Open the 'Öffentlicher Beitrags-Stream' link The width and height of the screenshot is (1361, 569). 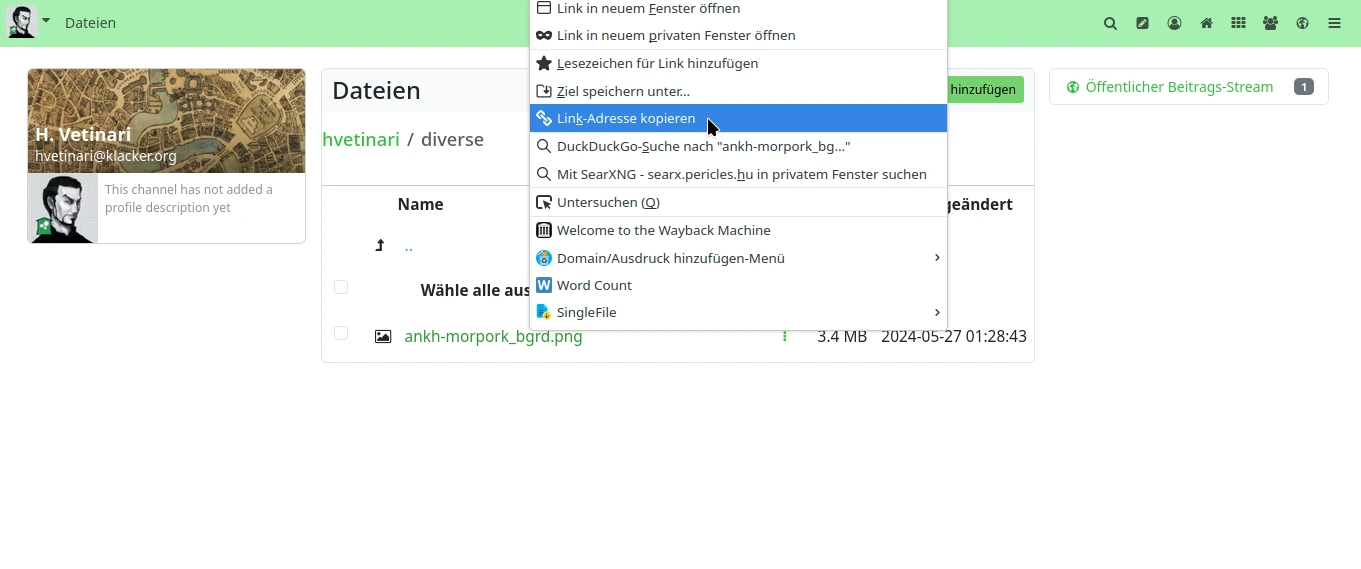(1178, 87)
